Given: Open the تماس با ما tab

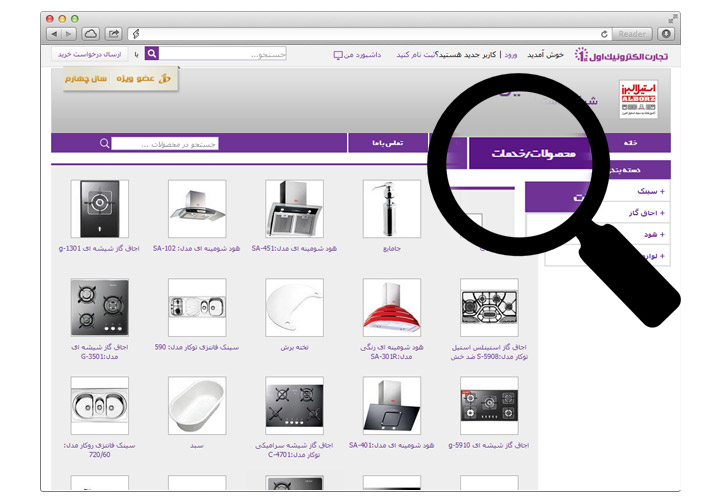Looking at the screenshot, I should 387,143.
